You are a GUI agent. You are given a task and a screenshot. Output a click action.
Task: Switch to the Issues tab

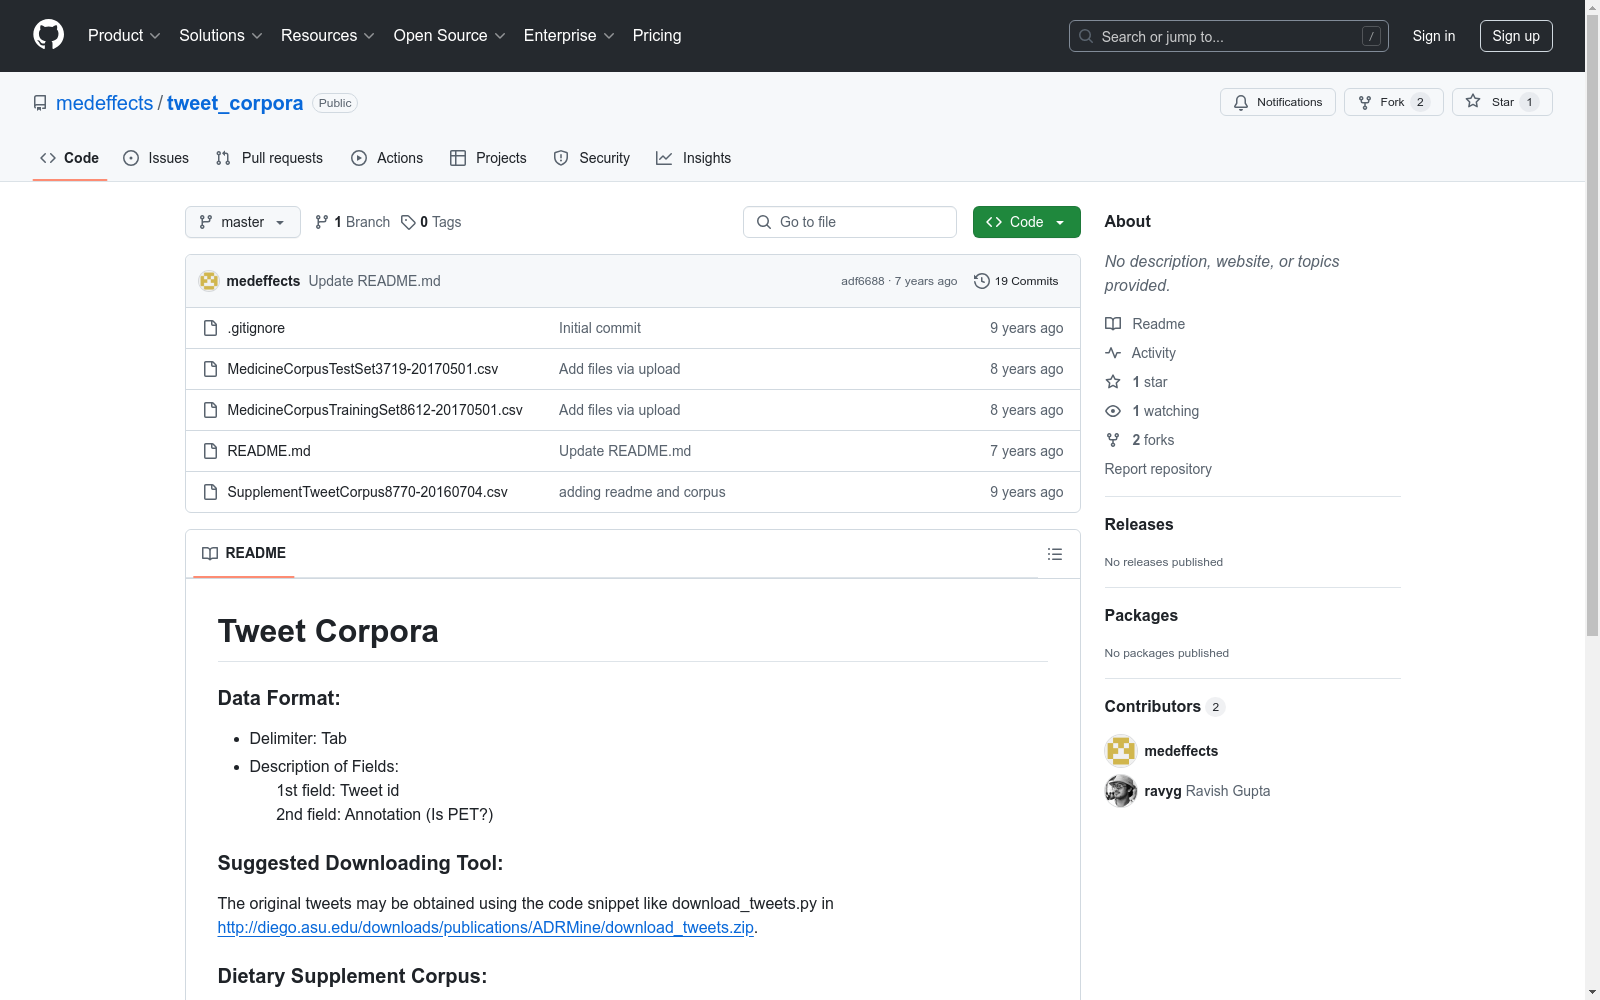(x=156, y=158)
